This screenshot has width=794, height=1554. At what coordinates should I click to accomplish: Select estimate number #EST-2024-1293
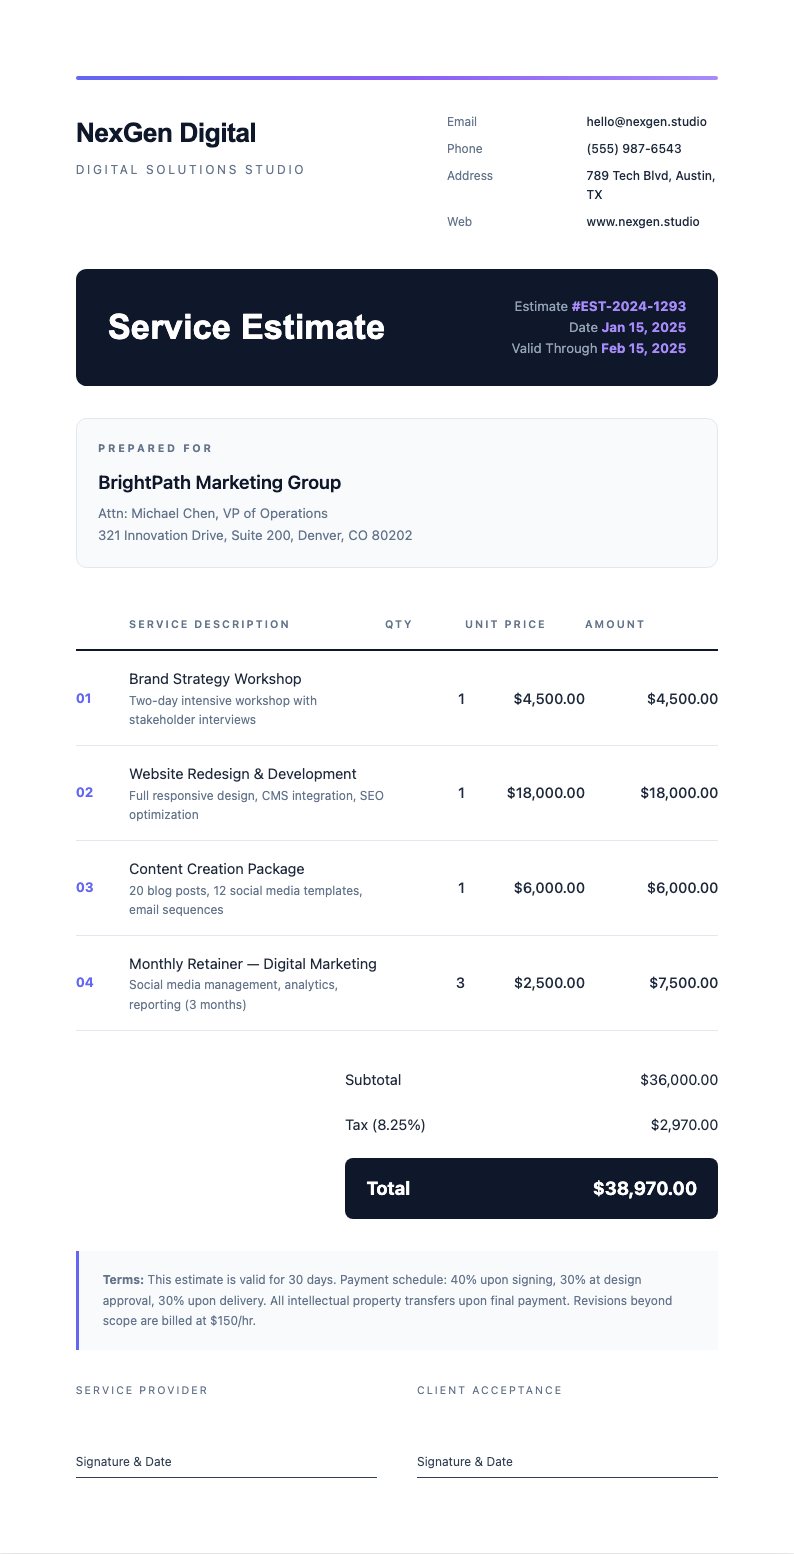(629, 307)
